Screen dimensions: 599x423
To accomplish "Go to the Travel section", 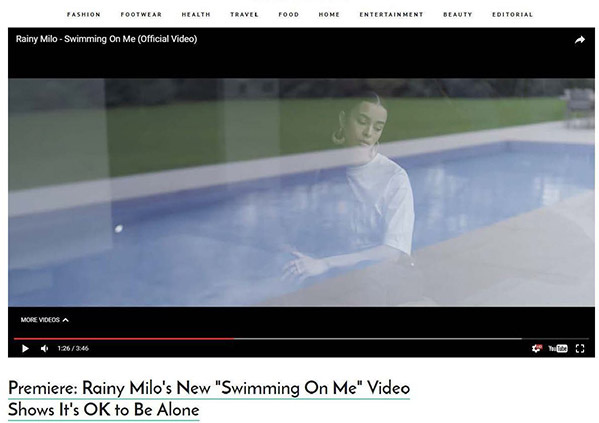I will point(244,15).
